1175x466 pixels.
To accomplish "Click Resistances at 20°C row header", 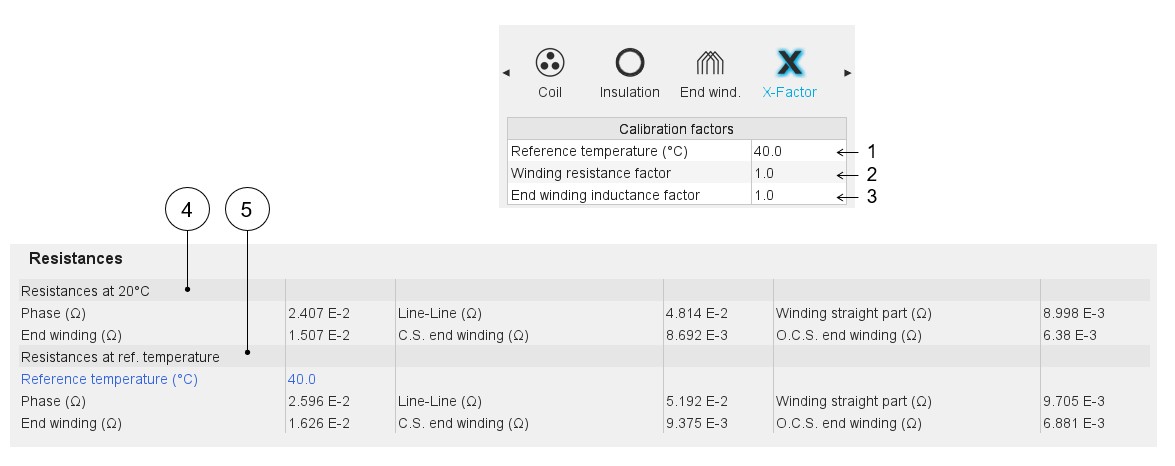I will click(x=85, y=291).
